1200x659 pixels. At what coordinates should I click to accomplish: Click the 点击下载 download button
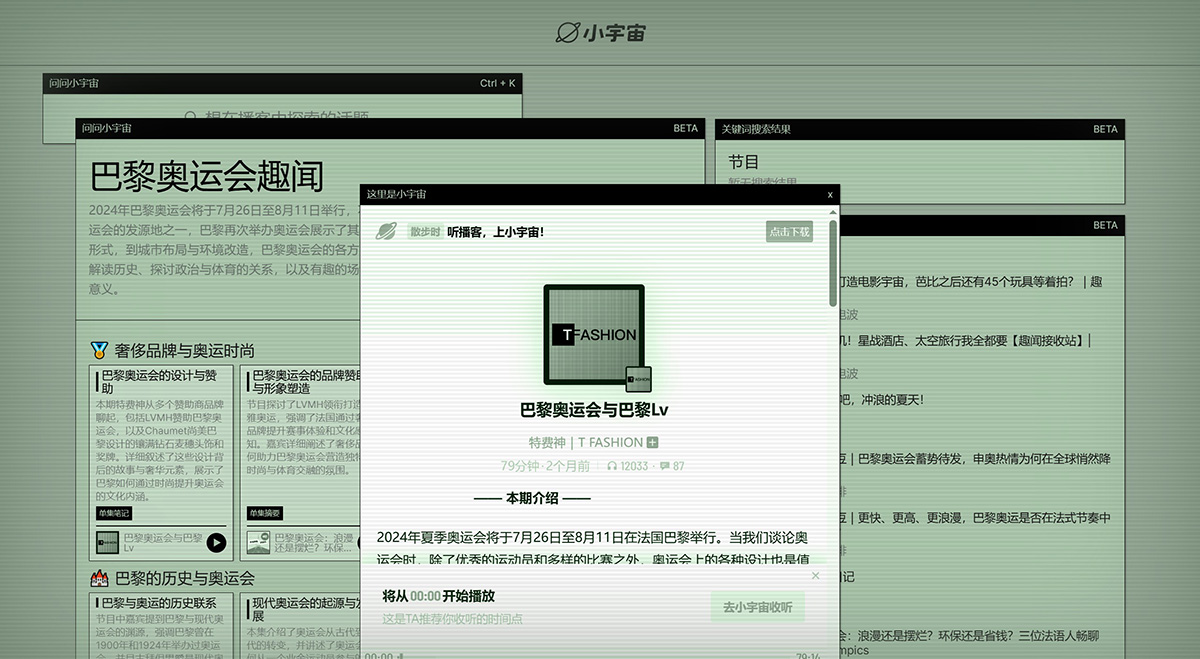coord(789,231)
